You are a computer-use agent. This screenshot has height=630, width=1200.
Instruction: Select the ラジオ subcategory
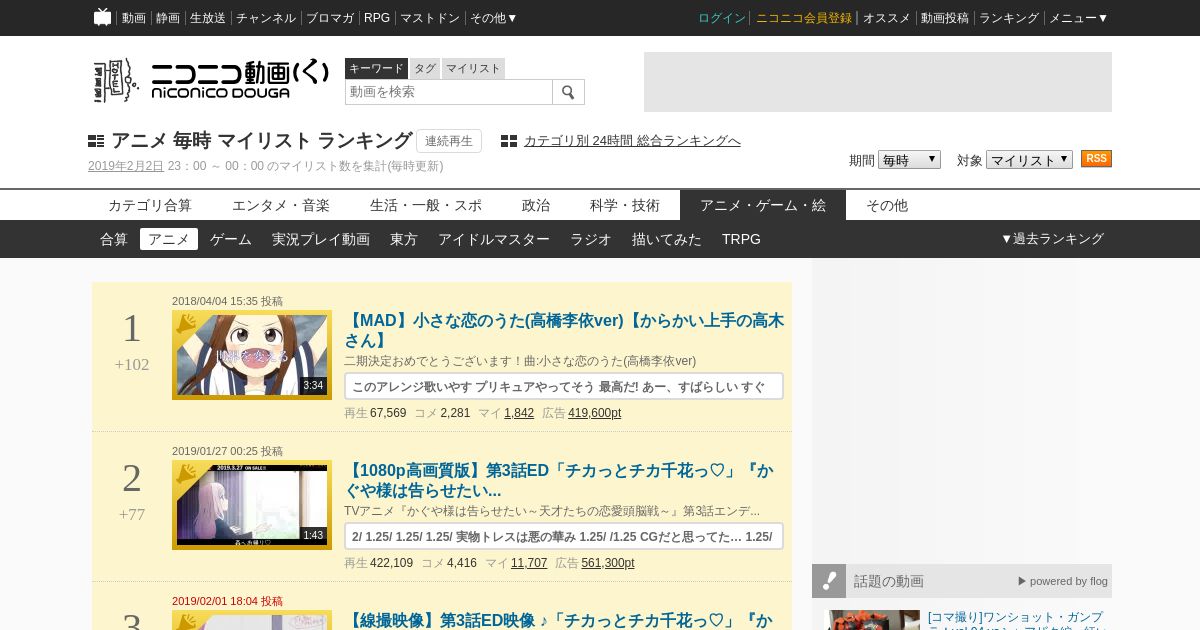click(x=591, y=239)
